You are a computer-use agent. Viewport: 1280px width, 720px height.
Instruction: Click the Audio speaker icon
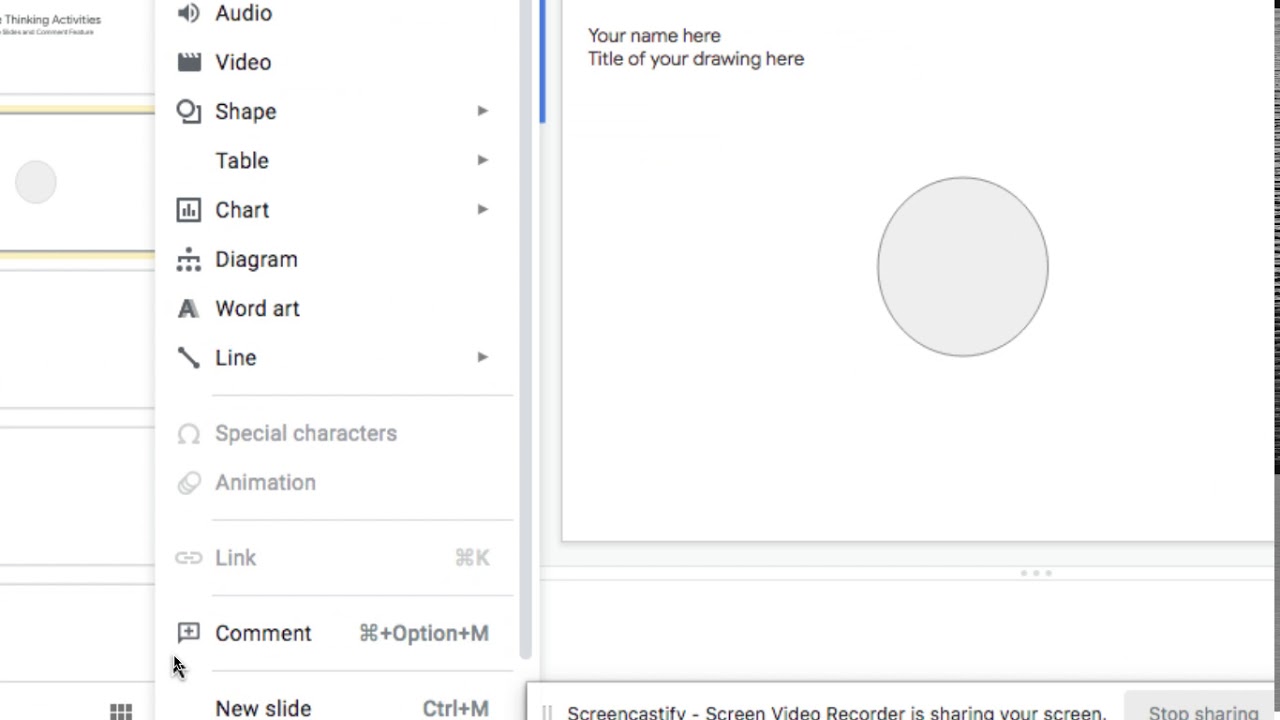(188, 13)
